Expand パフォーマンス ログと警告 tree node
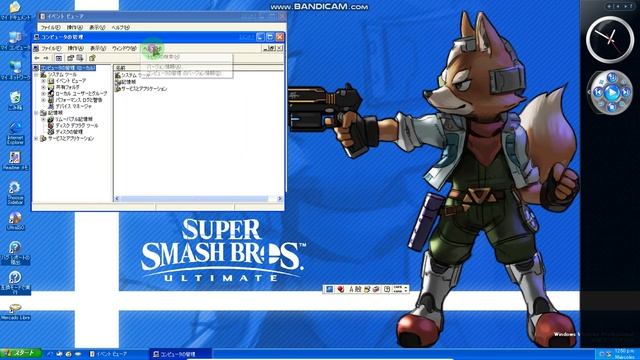Screen dimensions: 640x360 43,100
